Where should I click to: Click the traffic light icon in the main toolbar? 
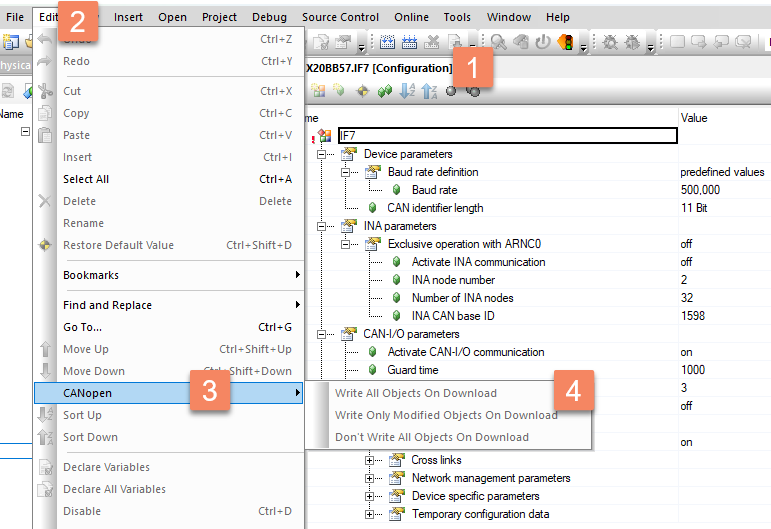click(x=565, y=42)
